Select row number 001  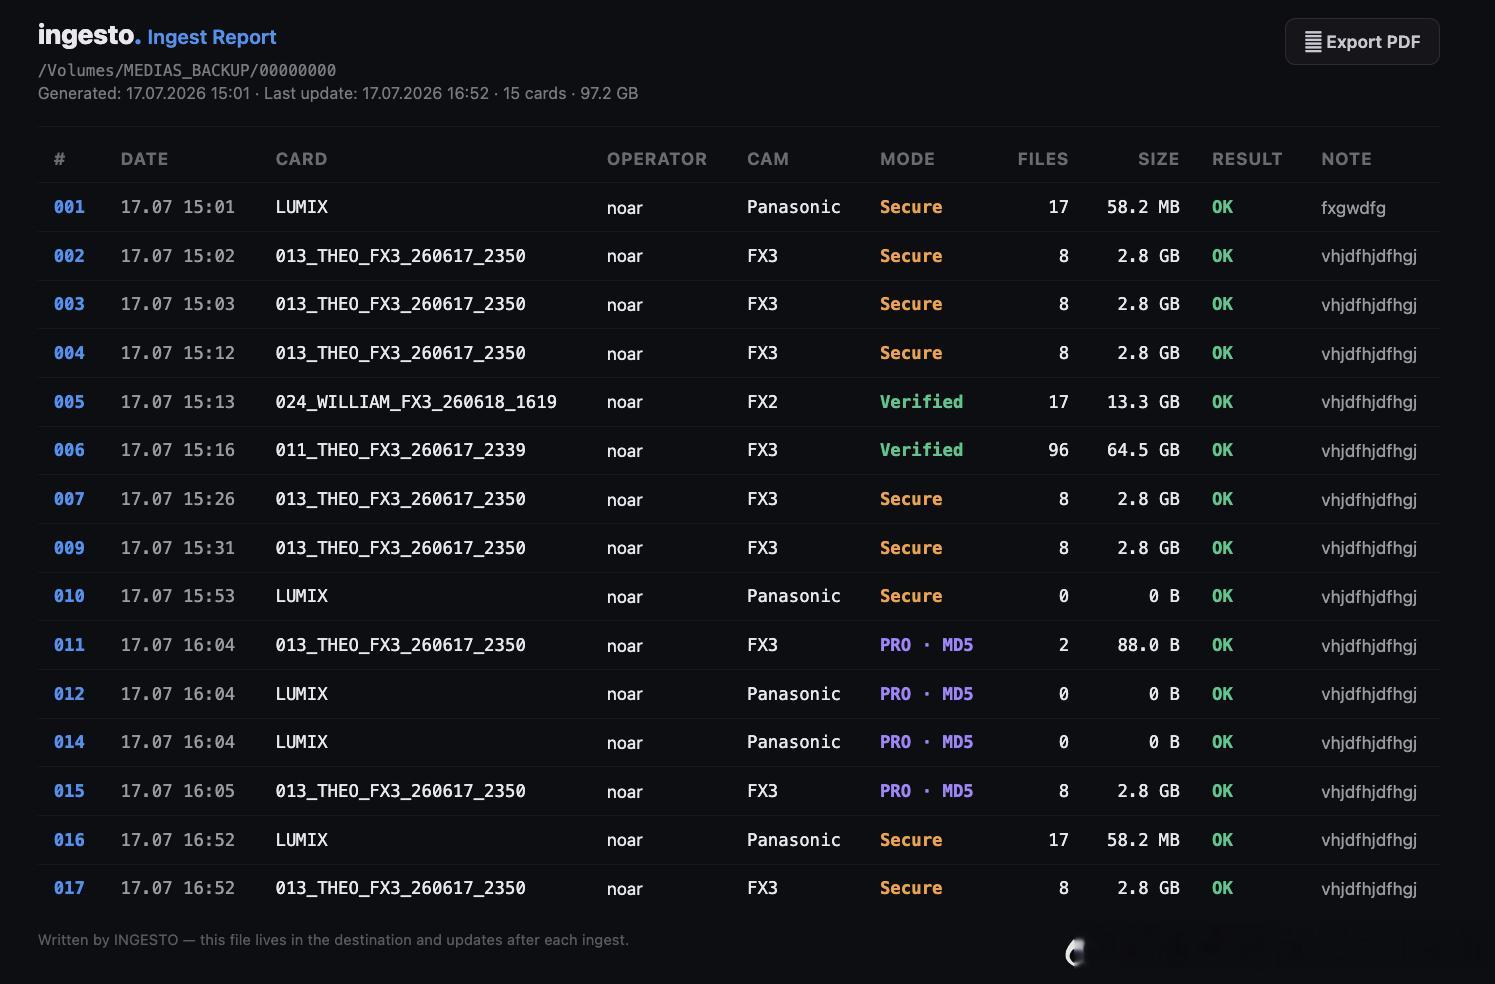(x=69, y=207)
